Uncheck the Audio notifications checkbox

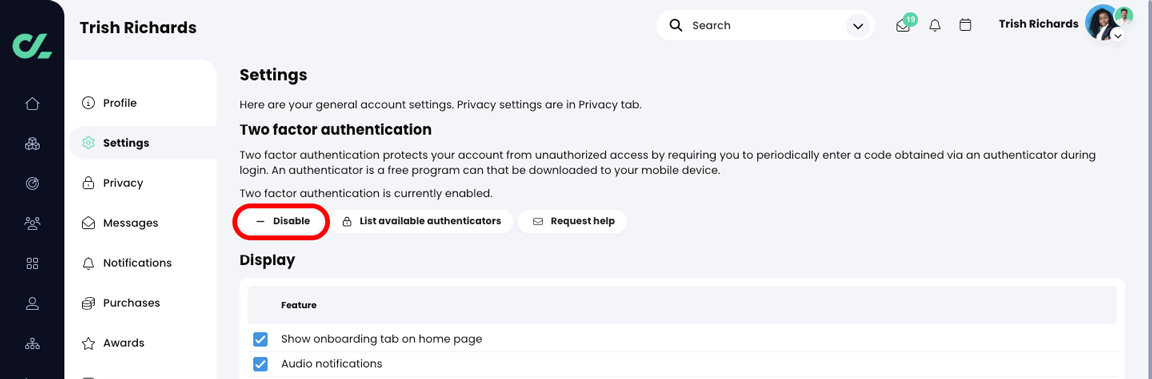[260, 364]
